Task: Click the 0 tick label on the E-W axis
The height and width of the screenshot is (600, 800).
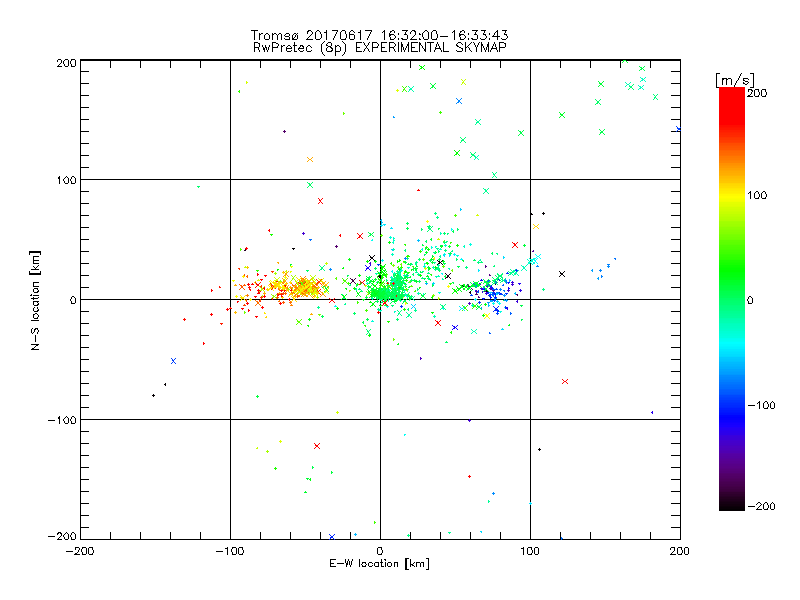Action: coord(380,551)
